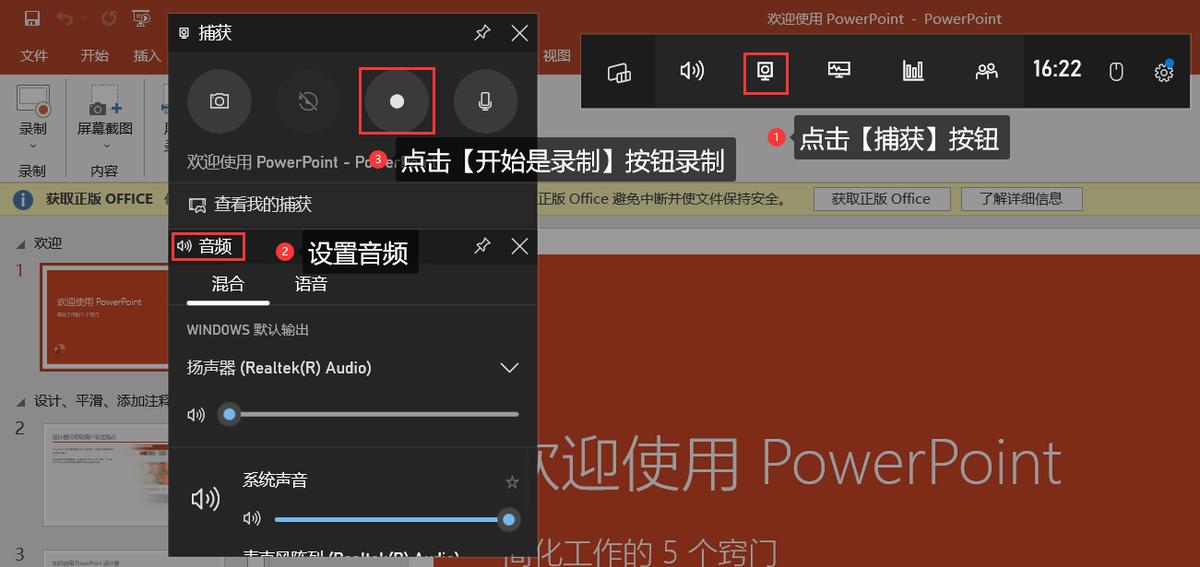
Task: Mute 系统声音 via its small speaker icon
Action: pos(252,519)
